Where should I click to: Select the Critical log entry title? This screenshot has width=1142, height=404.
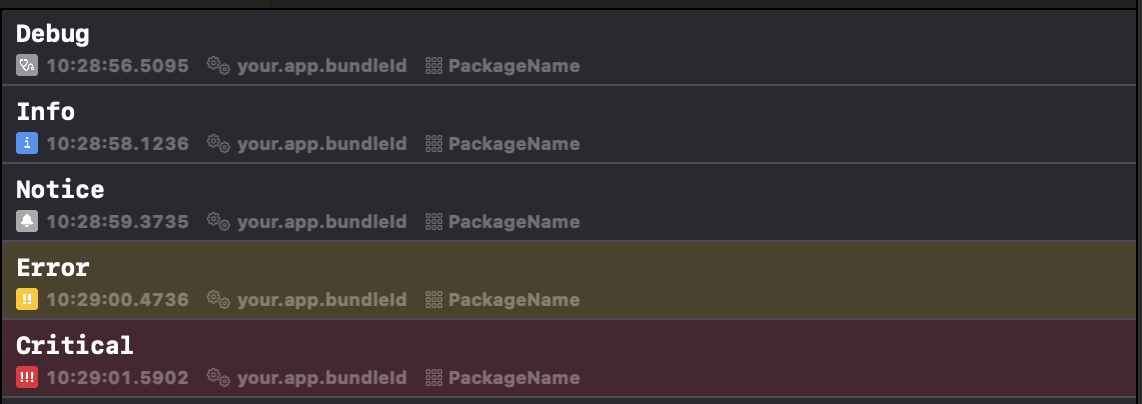75,345
